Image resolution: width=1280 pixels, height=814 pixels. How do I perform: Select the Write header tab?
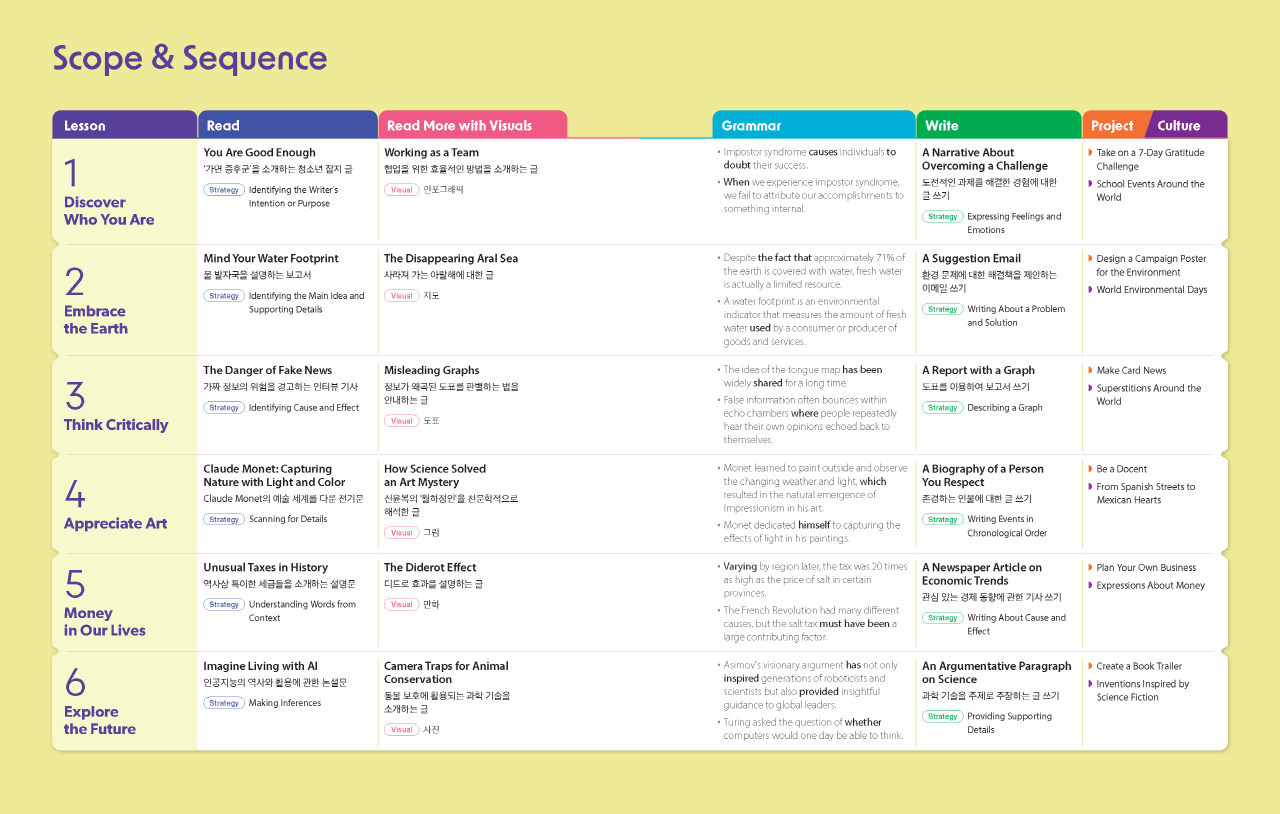coord(997,125)
